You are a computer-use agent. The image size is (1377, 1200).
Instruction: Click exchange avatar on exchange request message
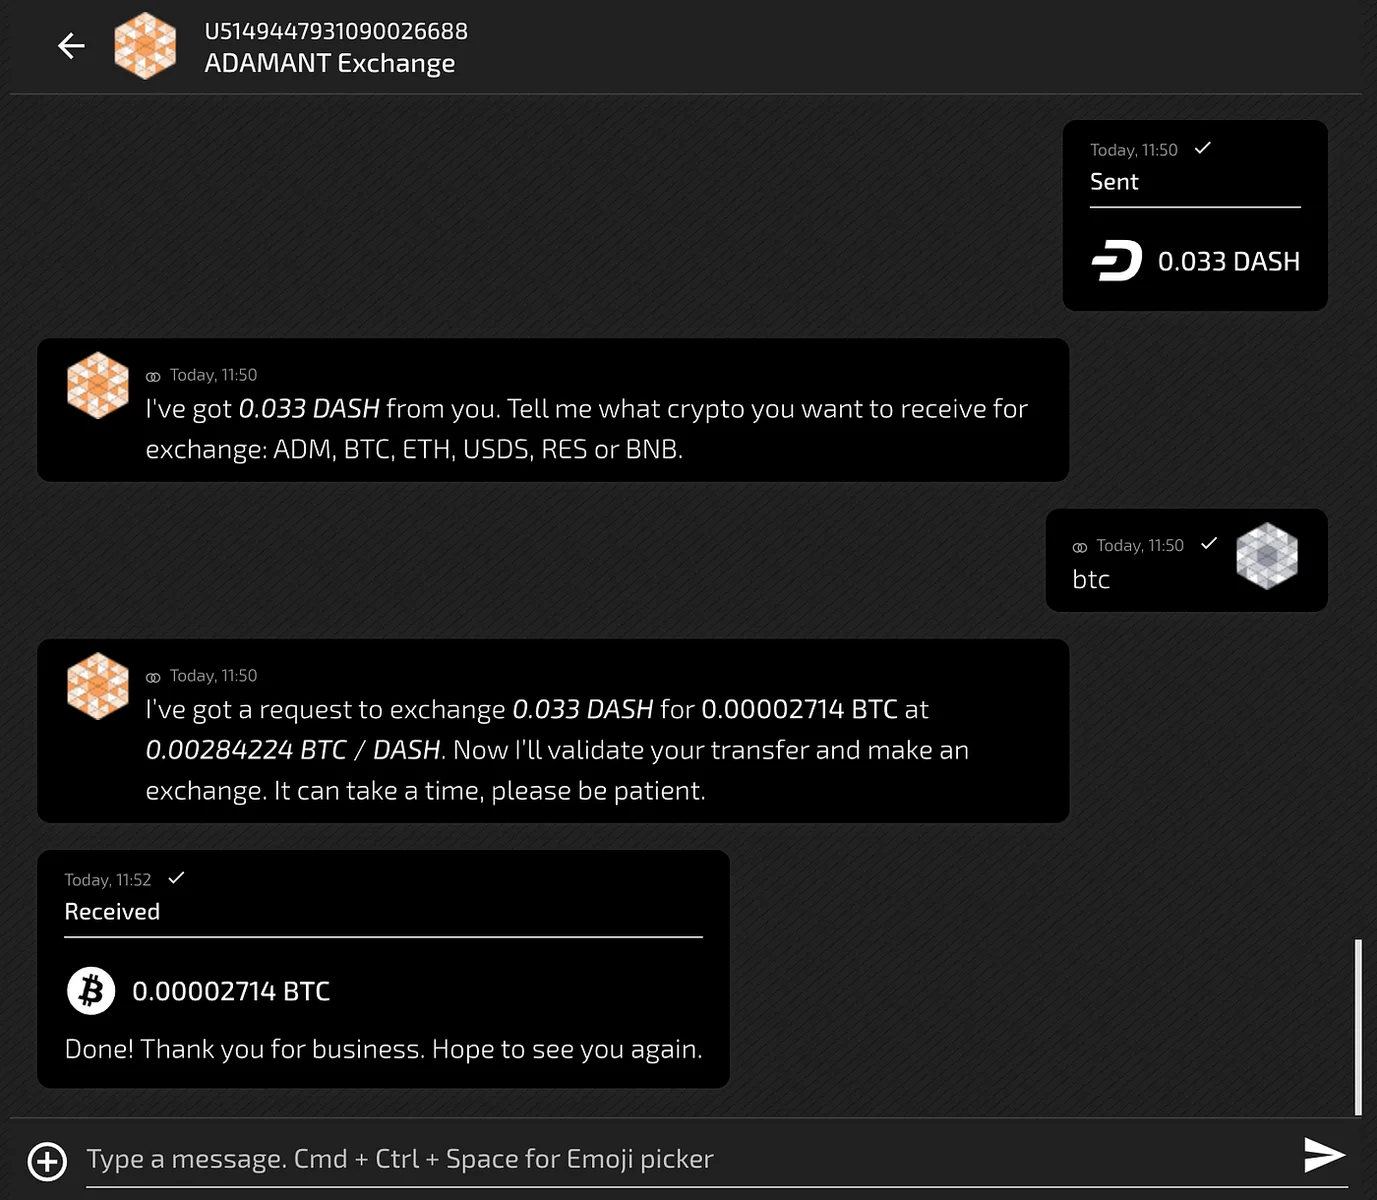[98, 686]
